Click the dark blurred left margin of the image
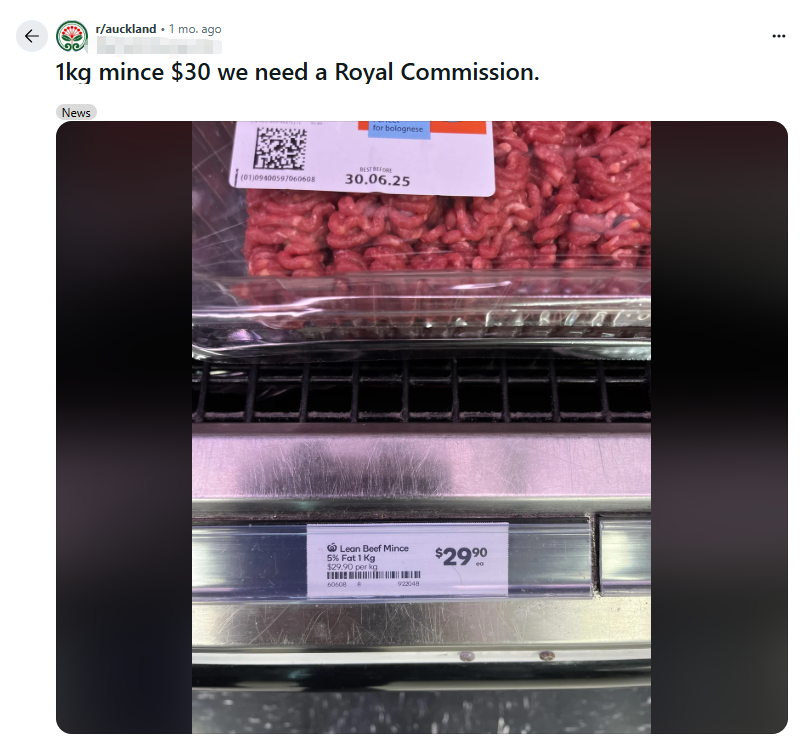Viewport: 809px width, 741px height. [124, 427]
